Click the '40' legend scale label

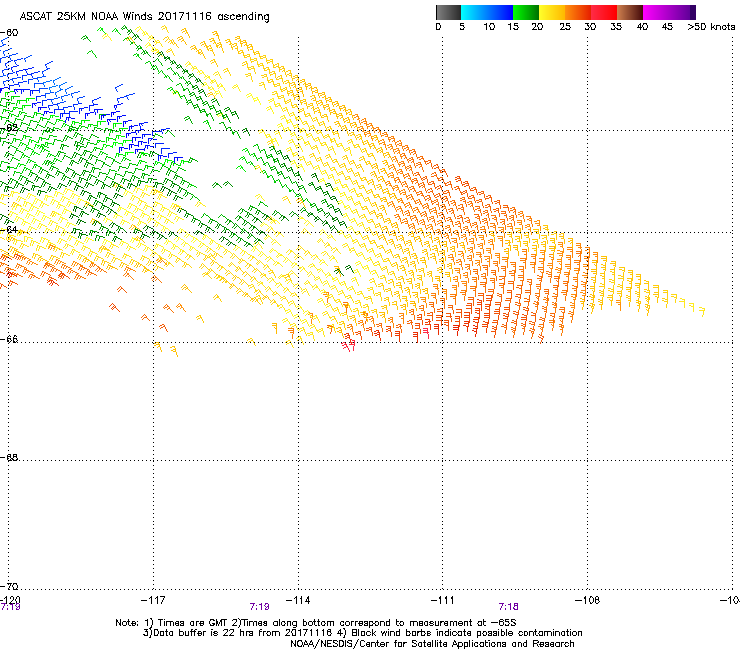(x=642, y=27)
